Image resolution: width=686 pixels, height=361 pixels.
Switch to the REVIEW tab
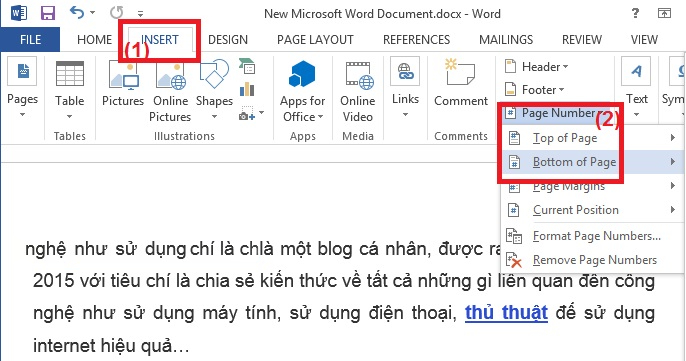(x=582, y=40)
